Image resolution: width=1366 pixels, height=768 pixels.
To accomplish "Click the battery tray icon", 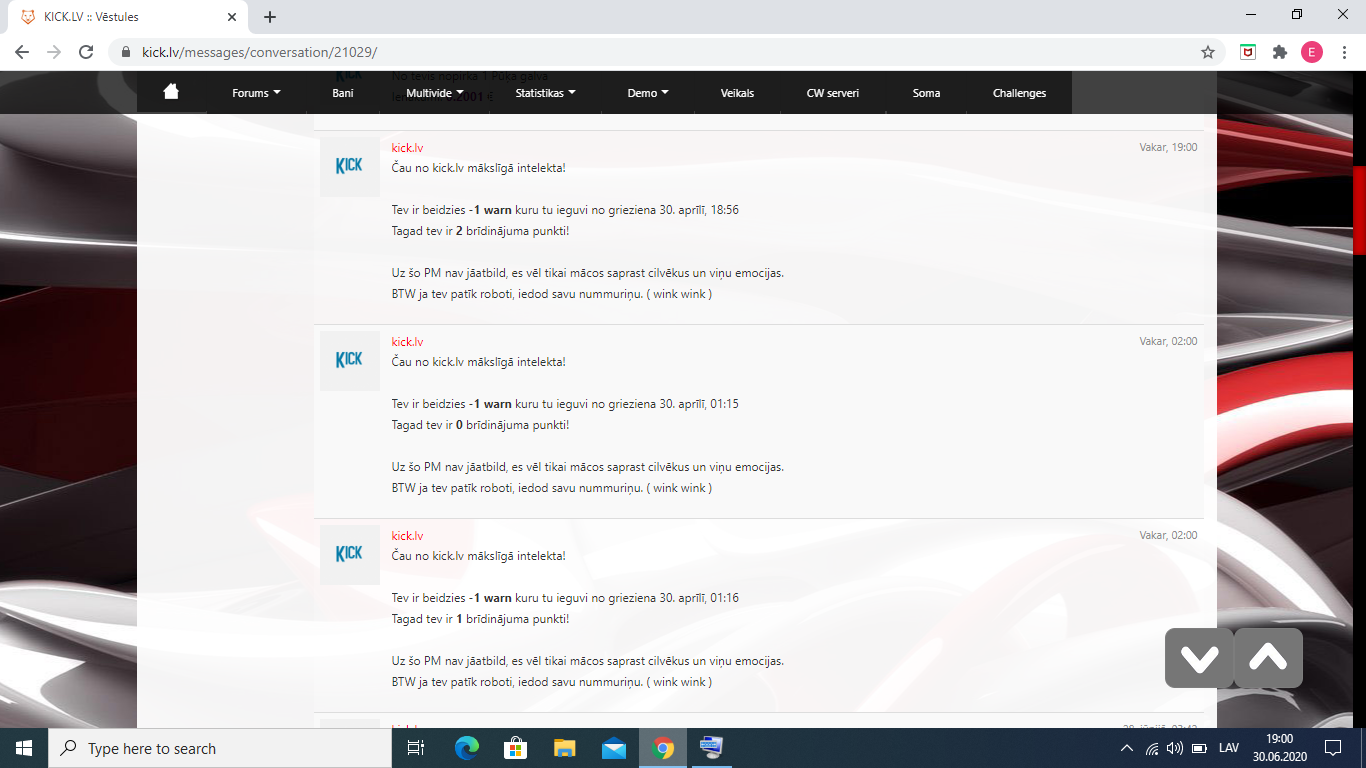I will [x=1199, y=748].
